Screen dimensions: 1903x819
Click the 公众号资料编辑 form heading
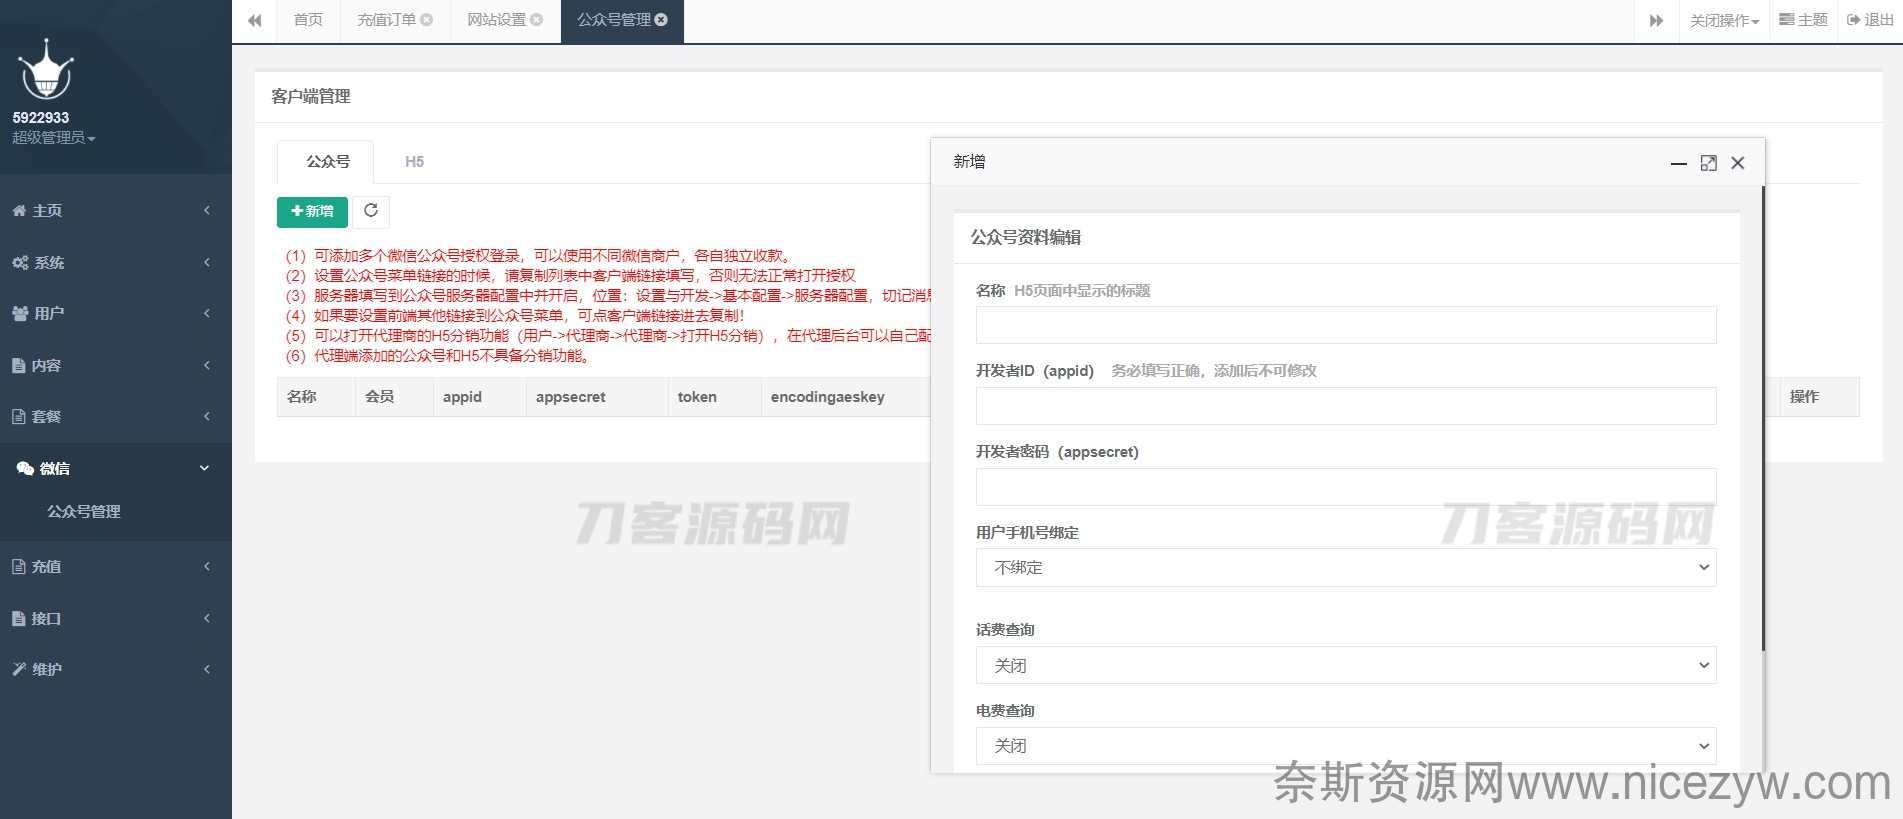coord(1026,237)
